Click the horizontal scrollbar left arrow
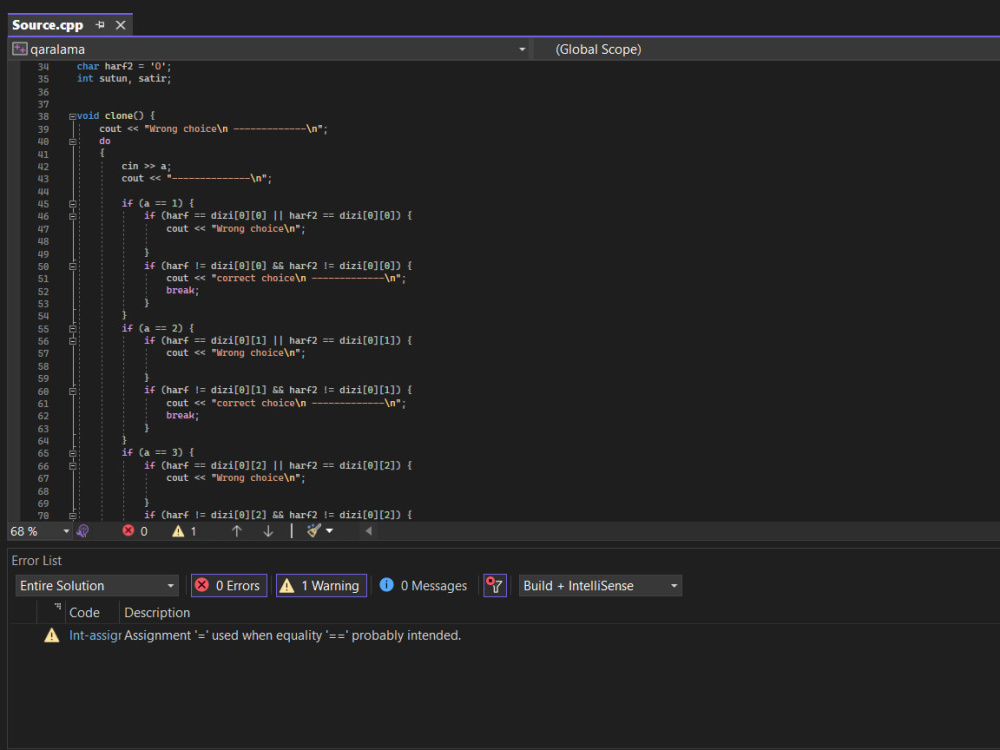 click(369, 531)
